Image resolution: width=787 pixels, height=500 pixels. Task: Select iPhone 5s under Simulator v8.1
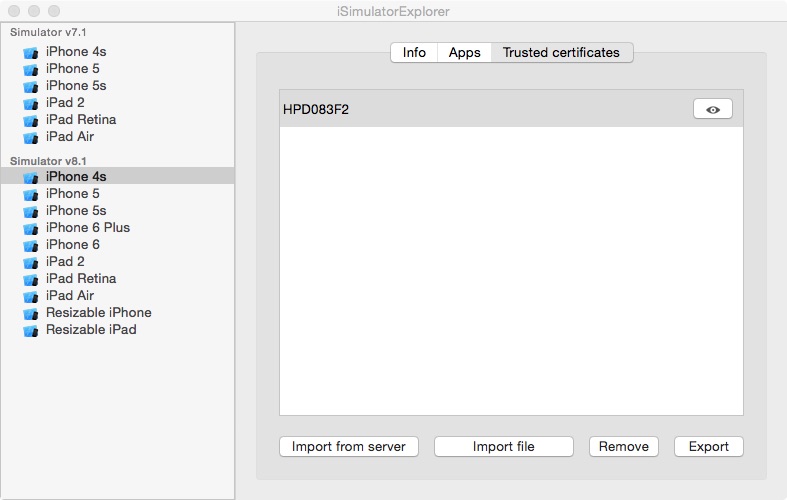pyautogui.click(x=117, y=211)
